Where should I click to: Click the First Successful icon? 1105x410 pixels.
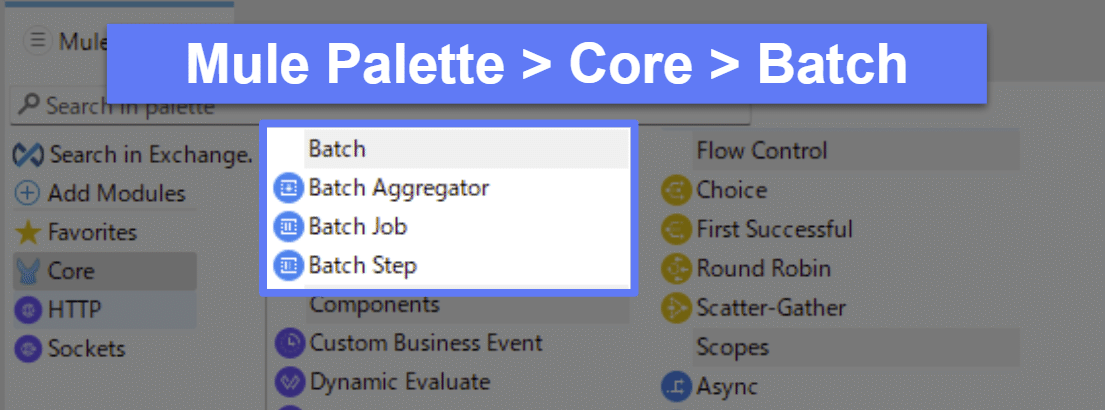pyautogui.click(x=675, y=230)
